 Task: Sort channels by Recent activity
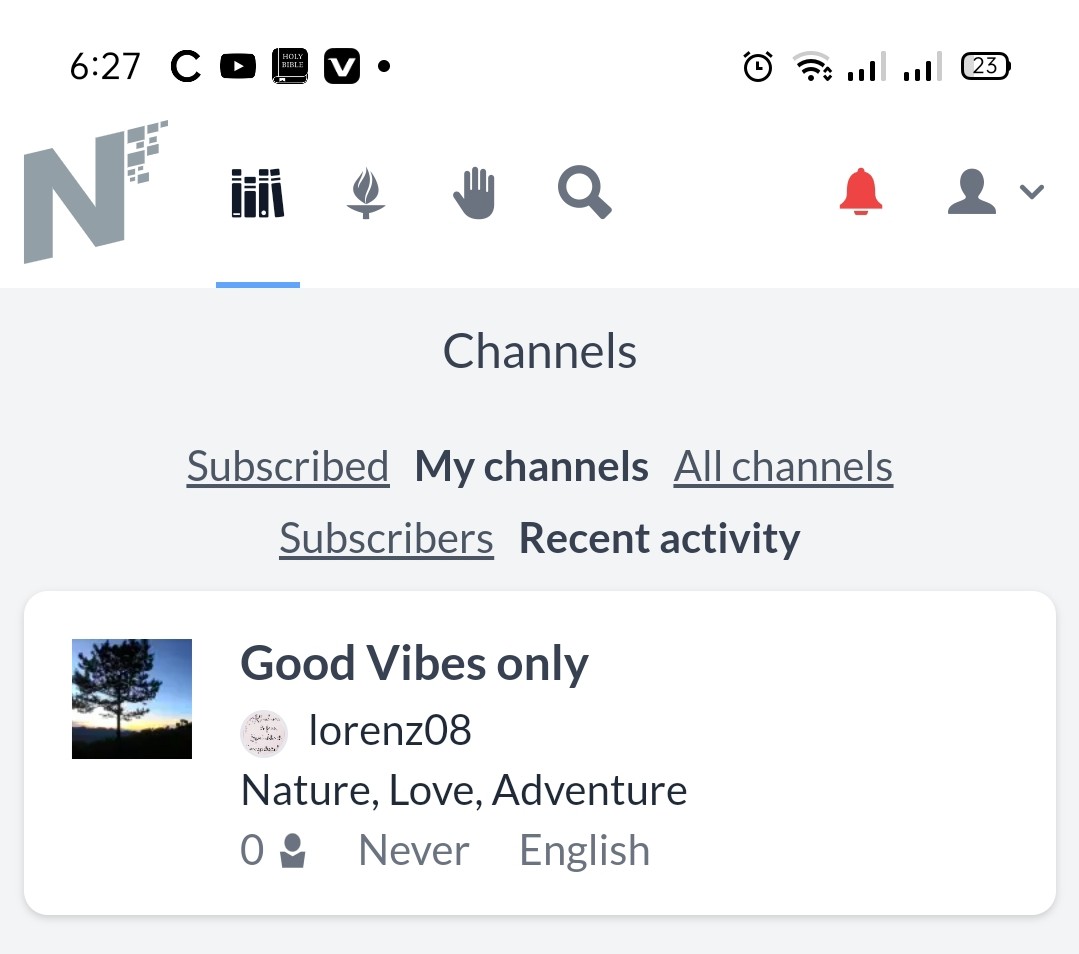(x=659, y=538)
